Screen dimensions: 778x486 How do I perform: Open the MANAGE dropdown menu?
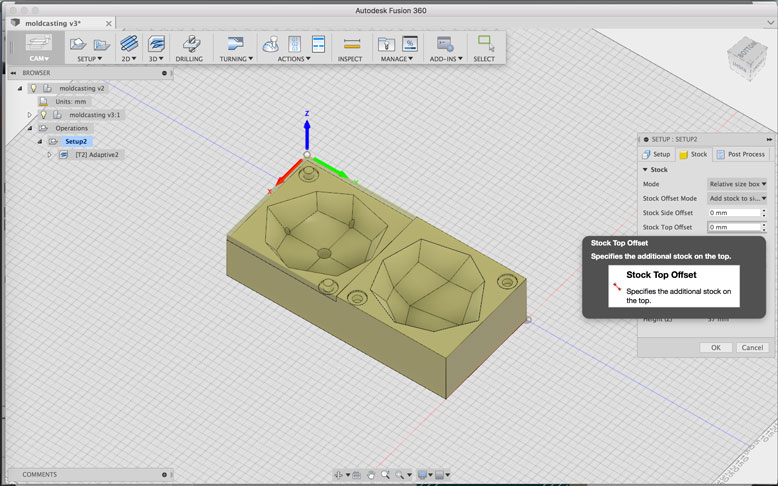coord(397,59)
